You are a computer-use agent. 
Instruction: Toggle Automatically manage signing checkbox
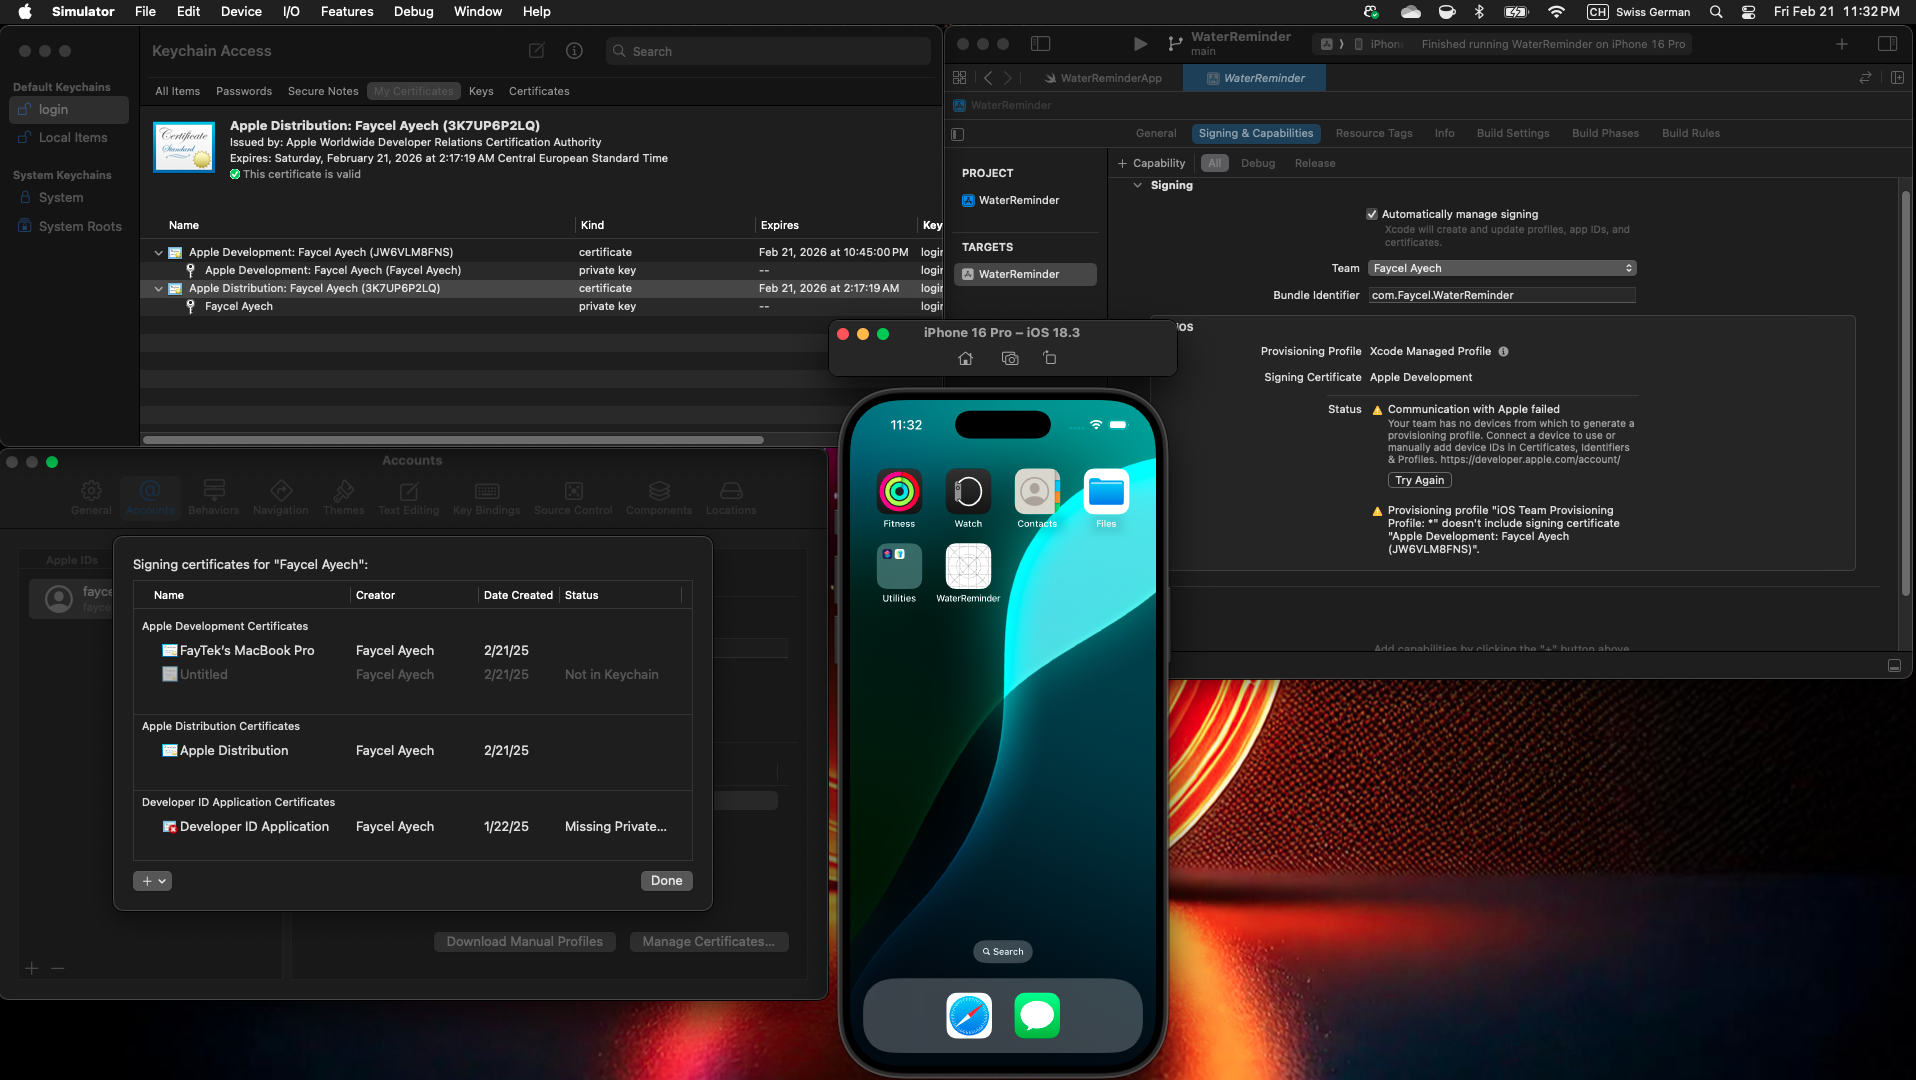click(x=1372, y=214)
